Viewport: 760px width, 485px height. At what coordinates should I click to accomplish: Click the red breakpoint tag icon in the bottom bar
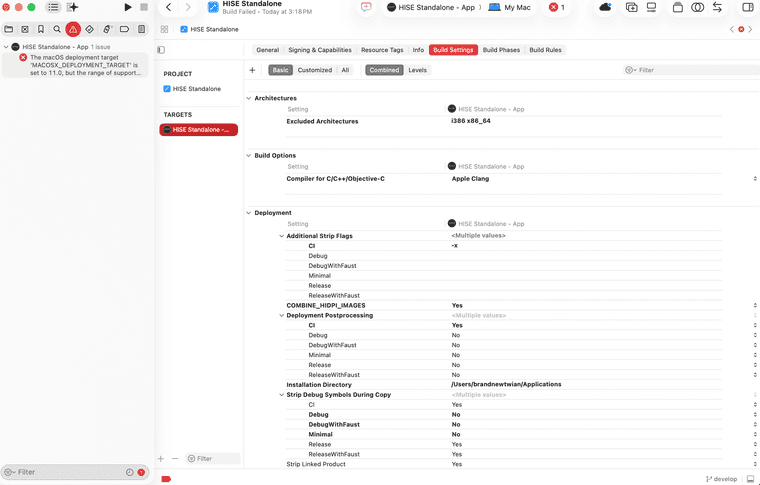tap(166, 479)
